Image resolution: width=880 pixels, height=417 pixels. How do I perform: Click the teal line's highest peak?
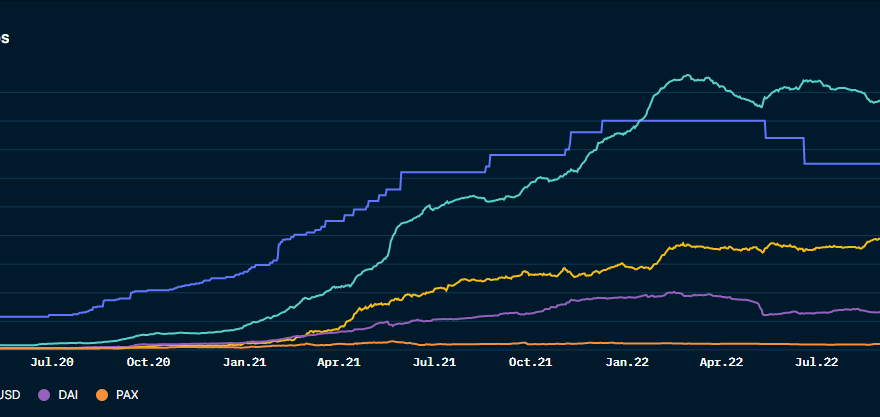click(x=687, y=75)
